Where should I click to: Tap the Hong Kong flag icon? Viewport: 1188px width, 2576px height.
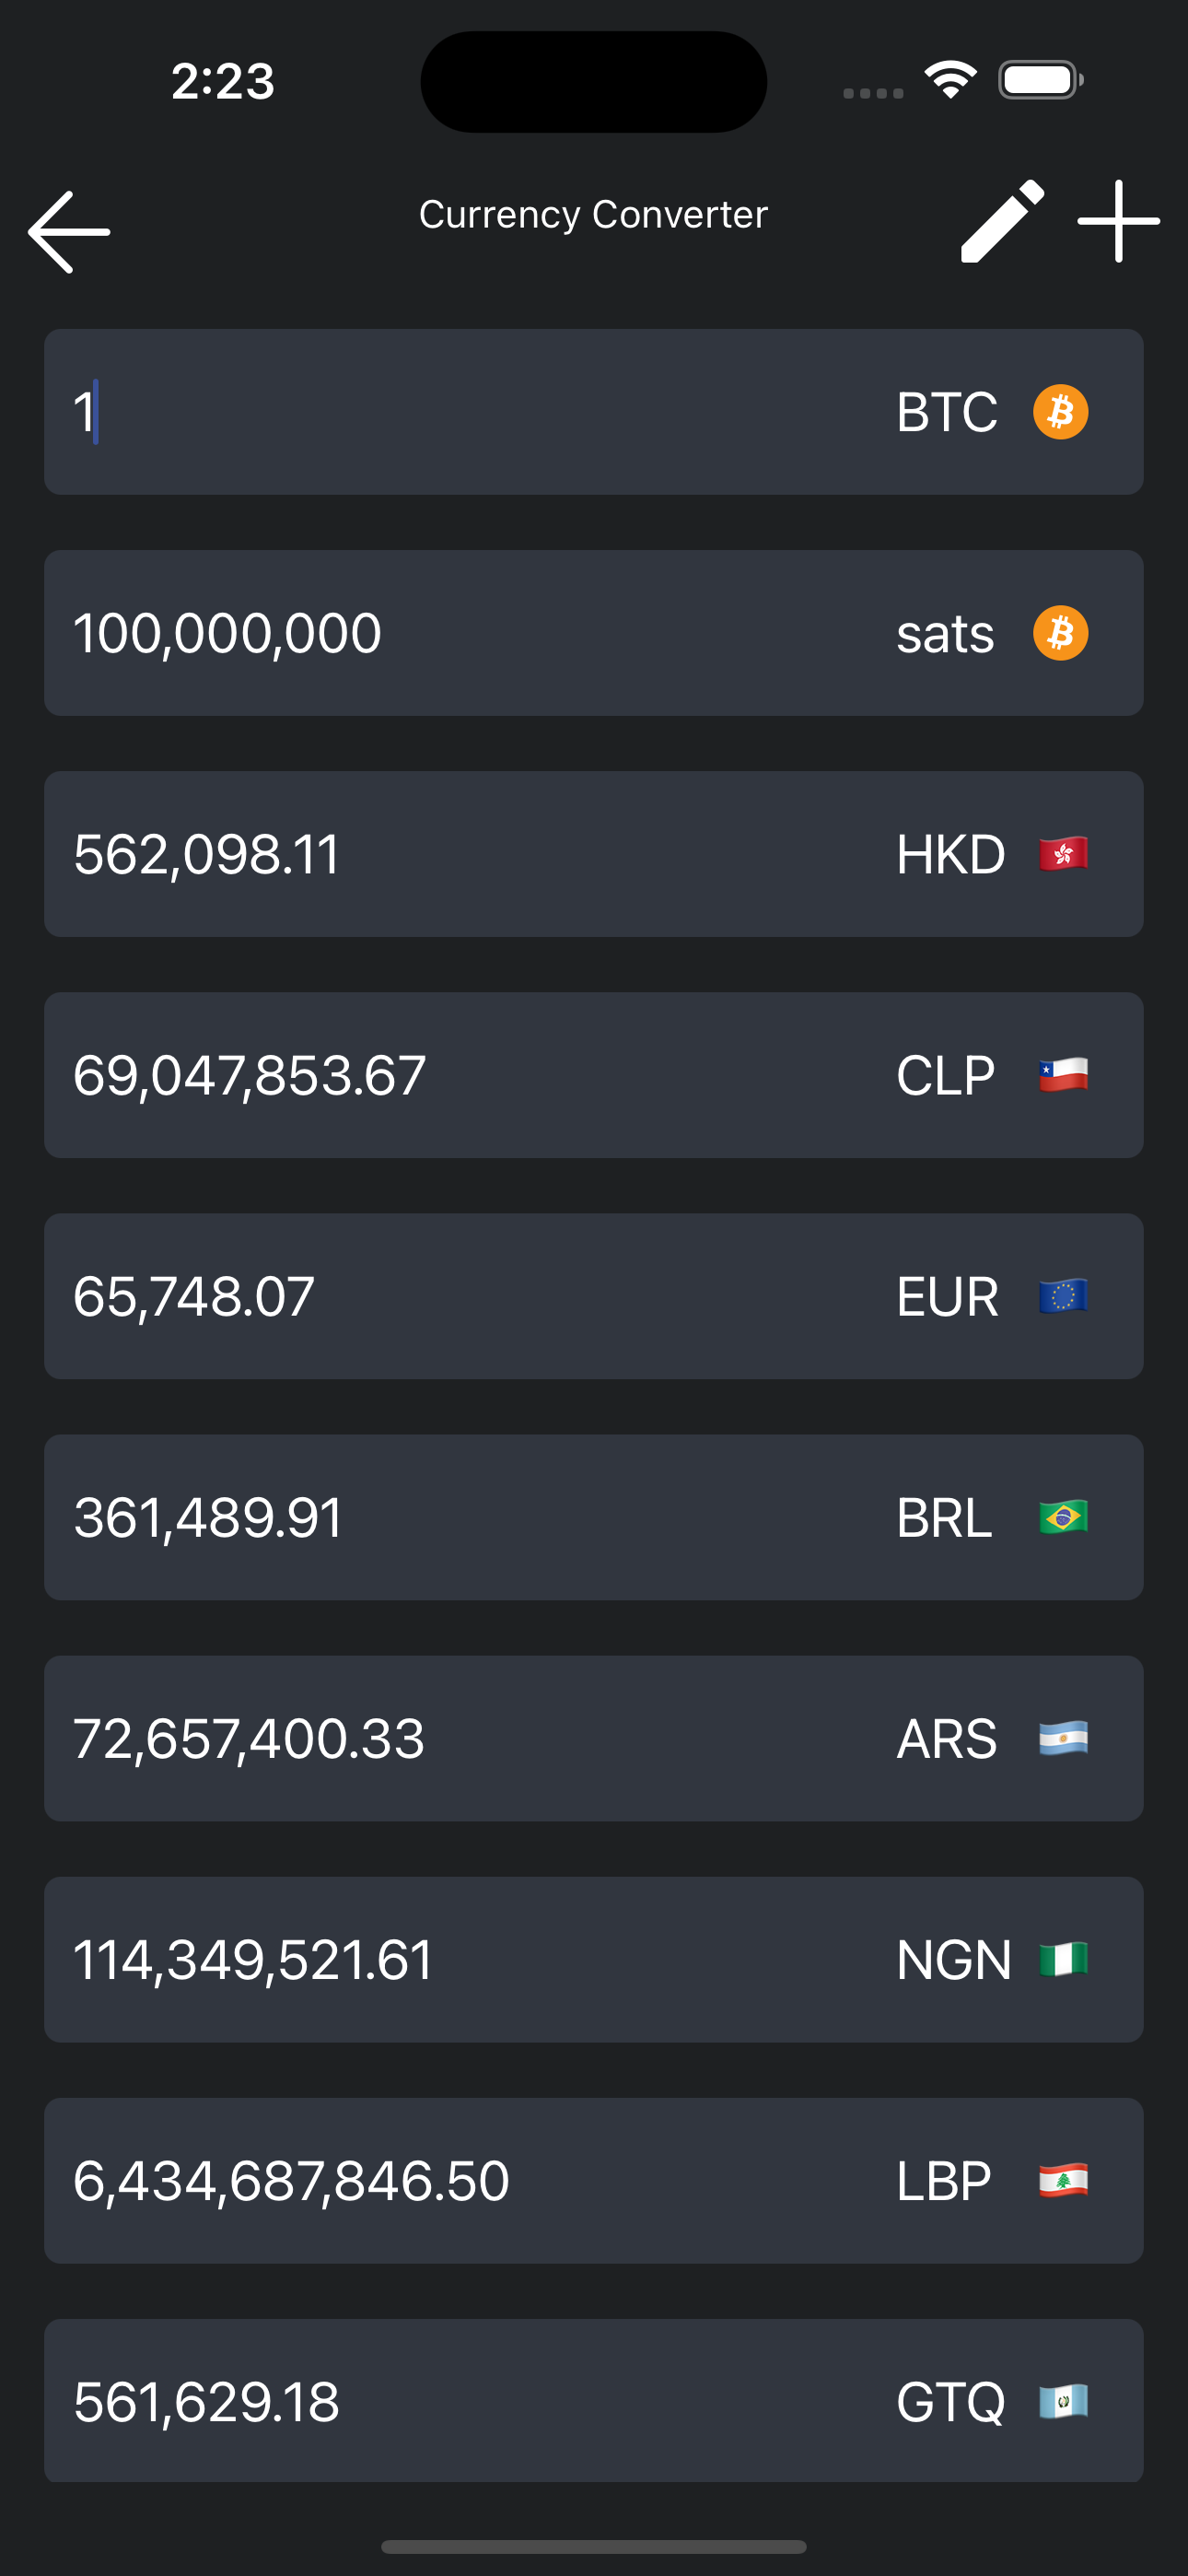coord(1062,854)
